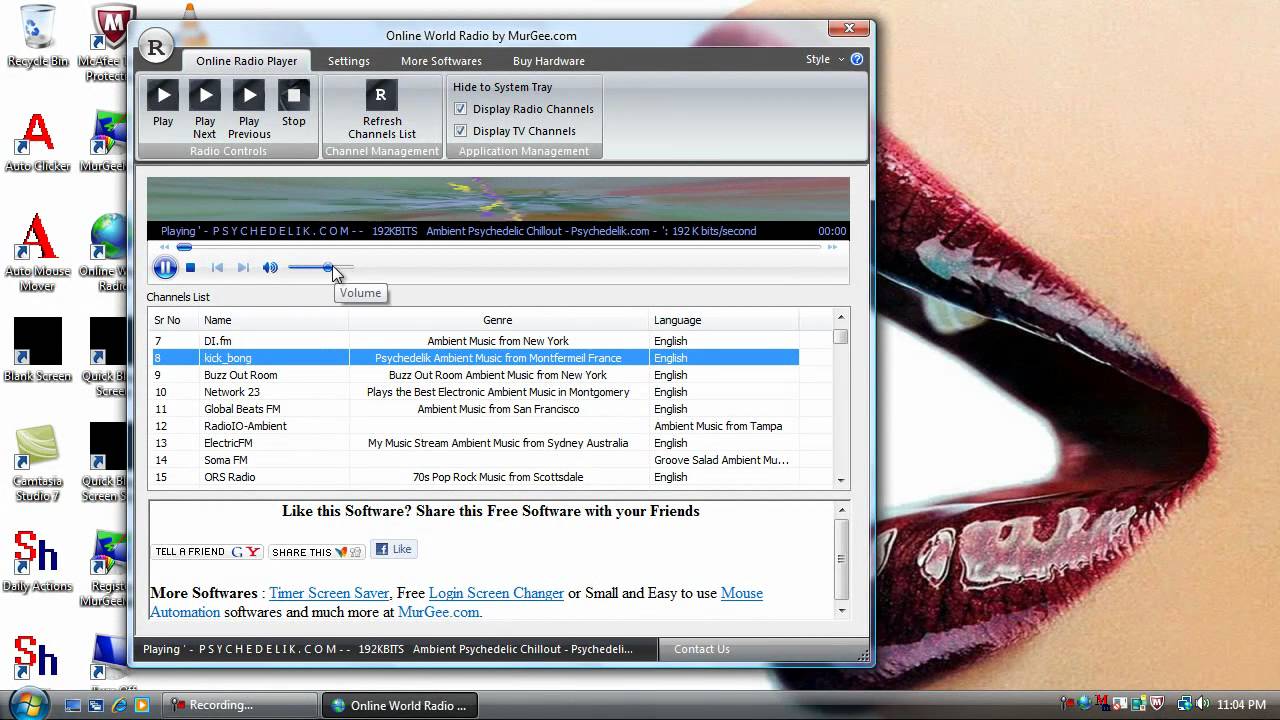Select the Network 23 channel row

(x=475, y=392)
